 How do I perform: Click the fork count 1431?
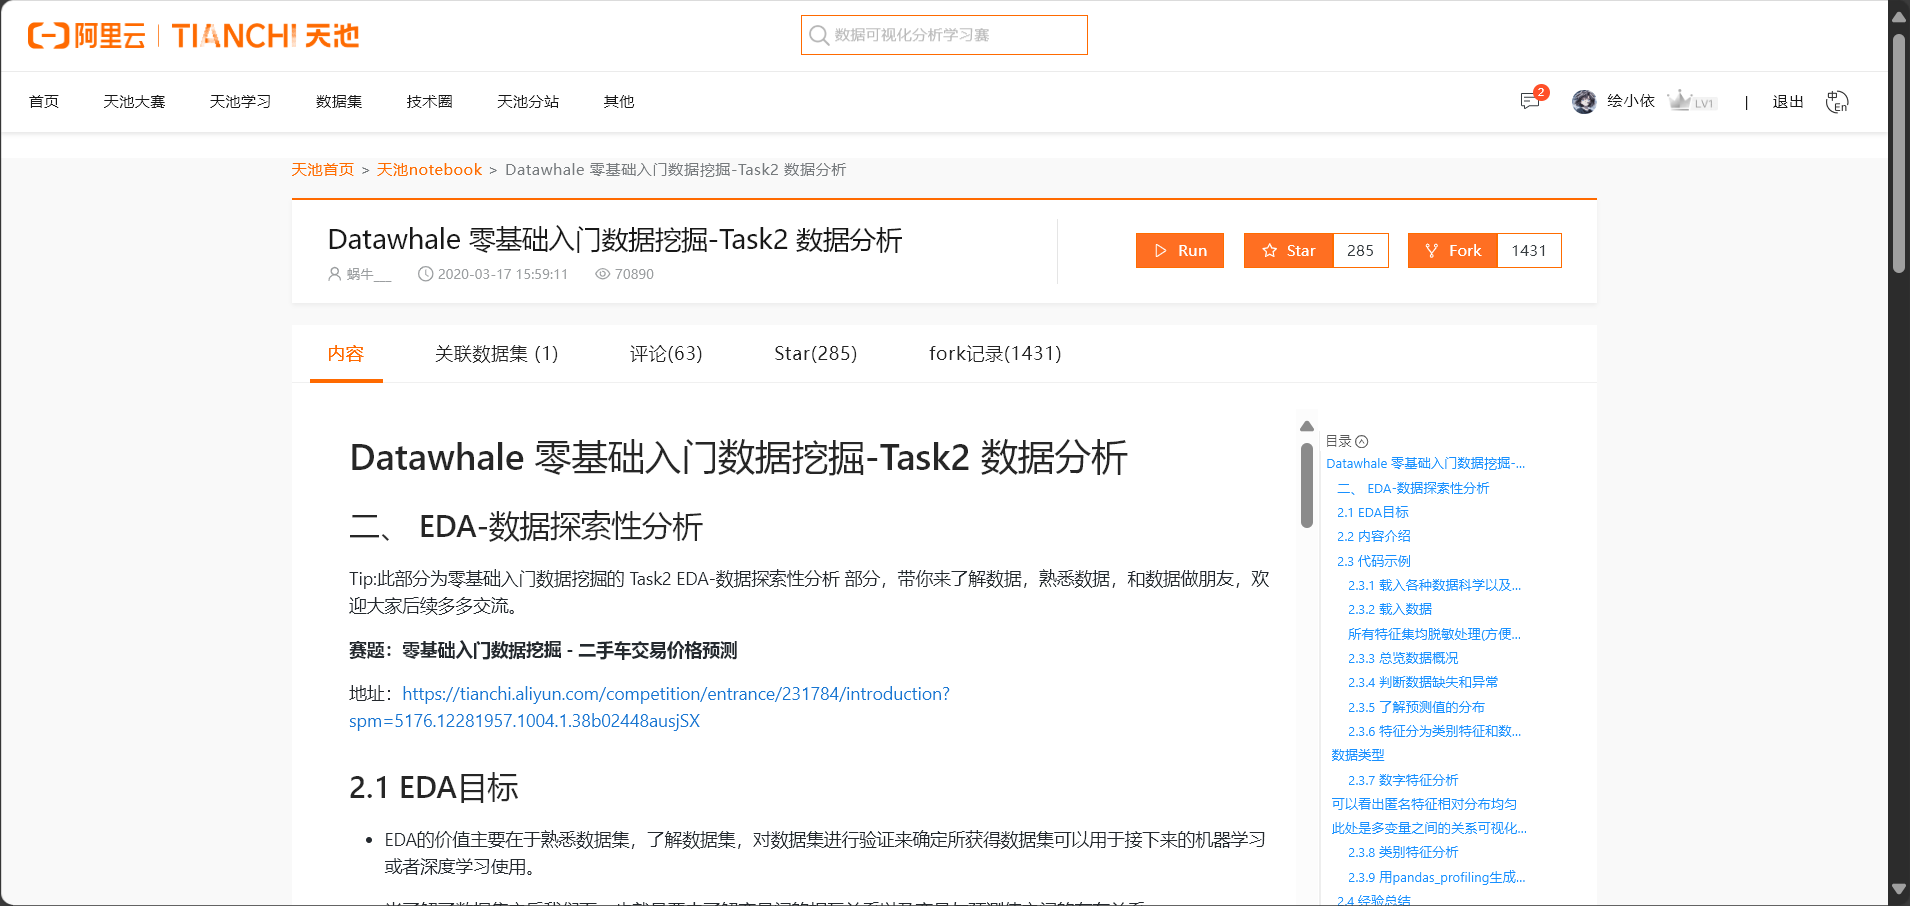point(1529,250)
